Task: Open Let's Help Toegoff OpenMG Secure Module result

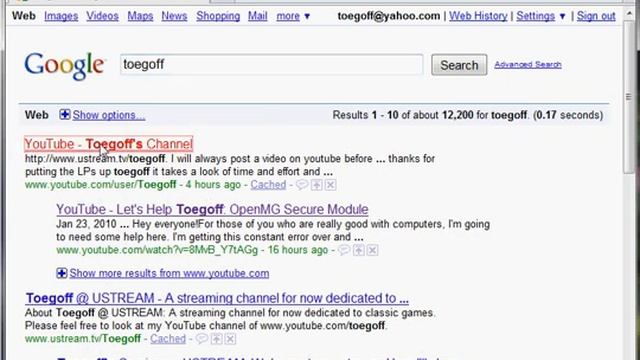Action: pos(212,209)
